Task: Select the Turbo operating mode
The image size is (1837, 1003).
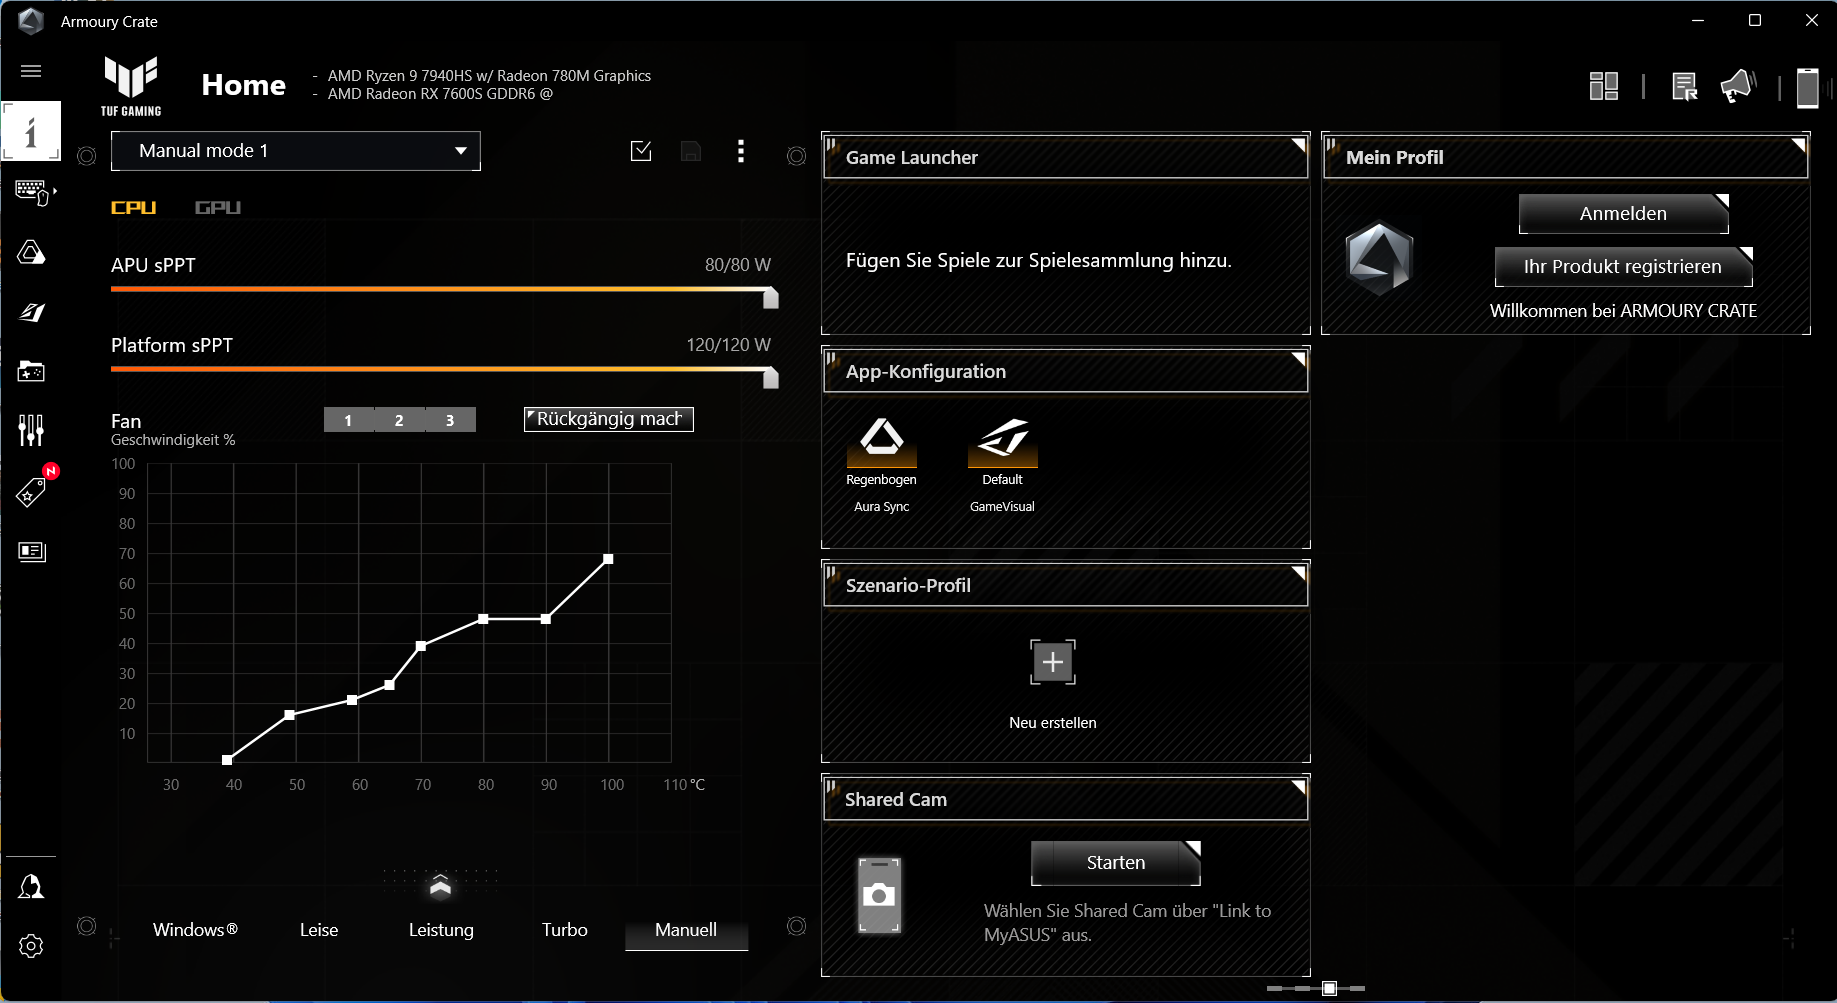Action: (x=565, y=930)
